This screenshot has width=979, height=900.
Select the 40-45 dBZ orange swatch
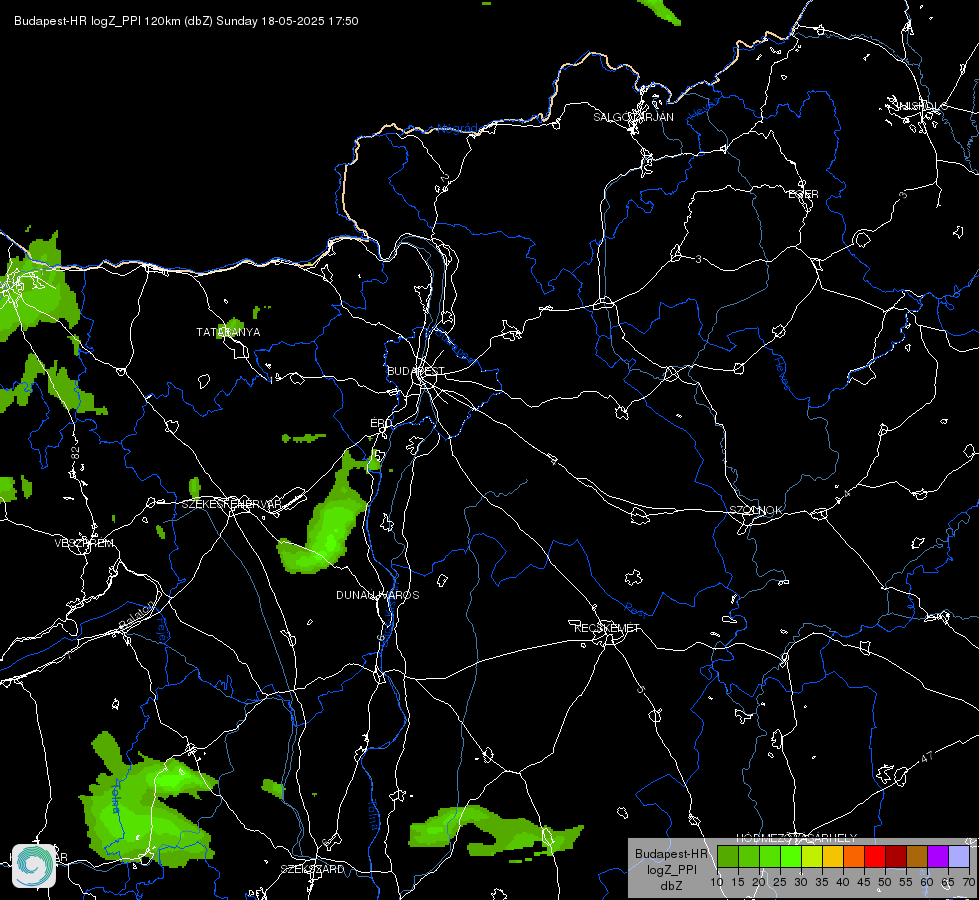pyautogui.click(x=854, y=856)
